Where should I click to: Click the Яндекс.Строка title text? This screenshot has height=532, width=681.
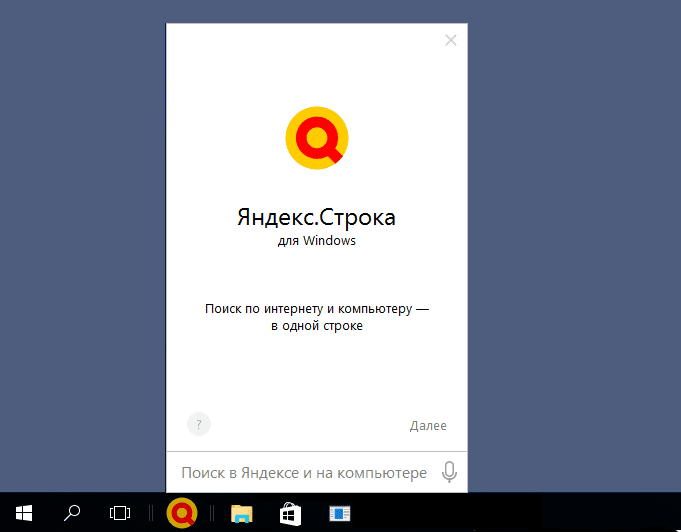click(317, 217)
